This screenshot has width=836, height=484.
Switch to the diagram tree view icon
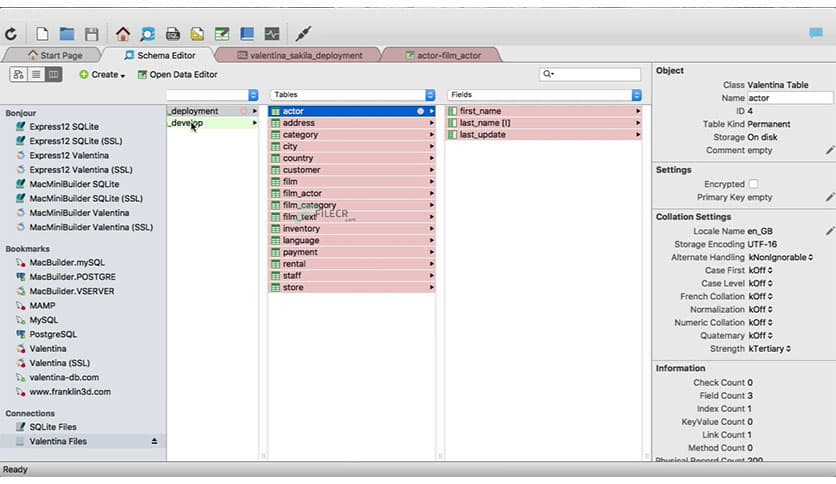pyautogui.click(x=18, y=74)
